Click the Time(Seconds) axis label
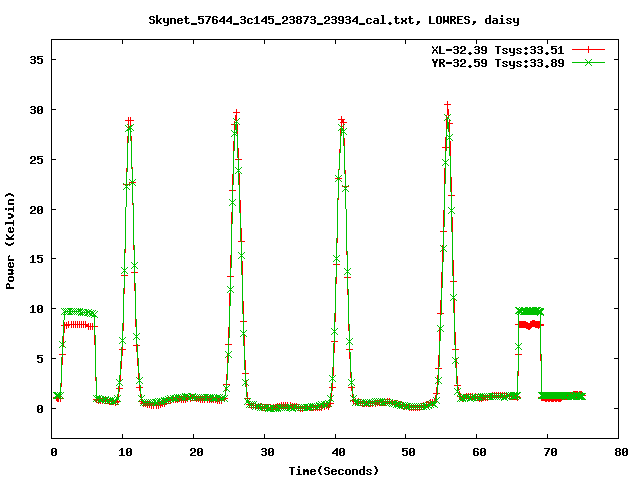The width and height of the screenshot is (640, 480). (x=334, y=471)
